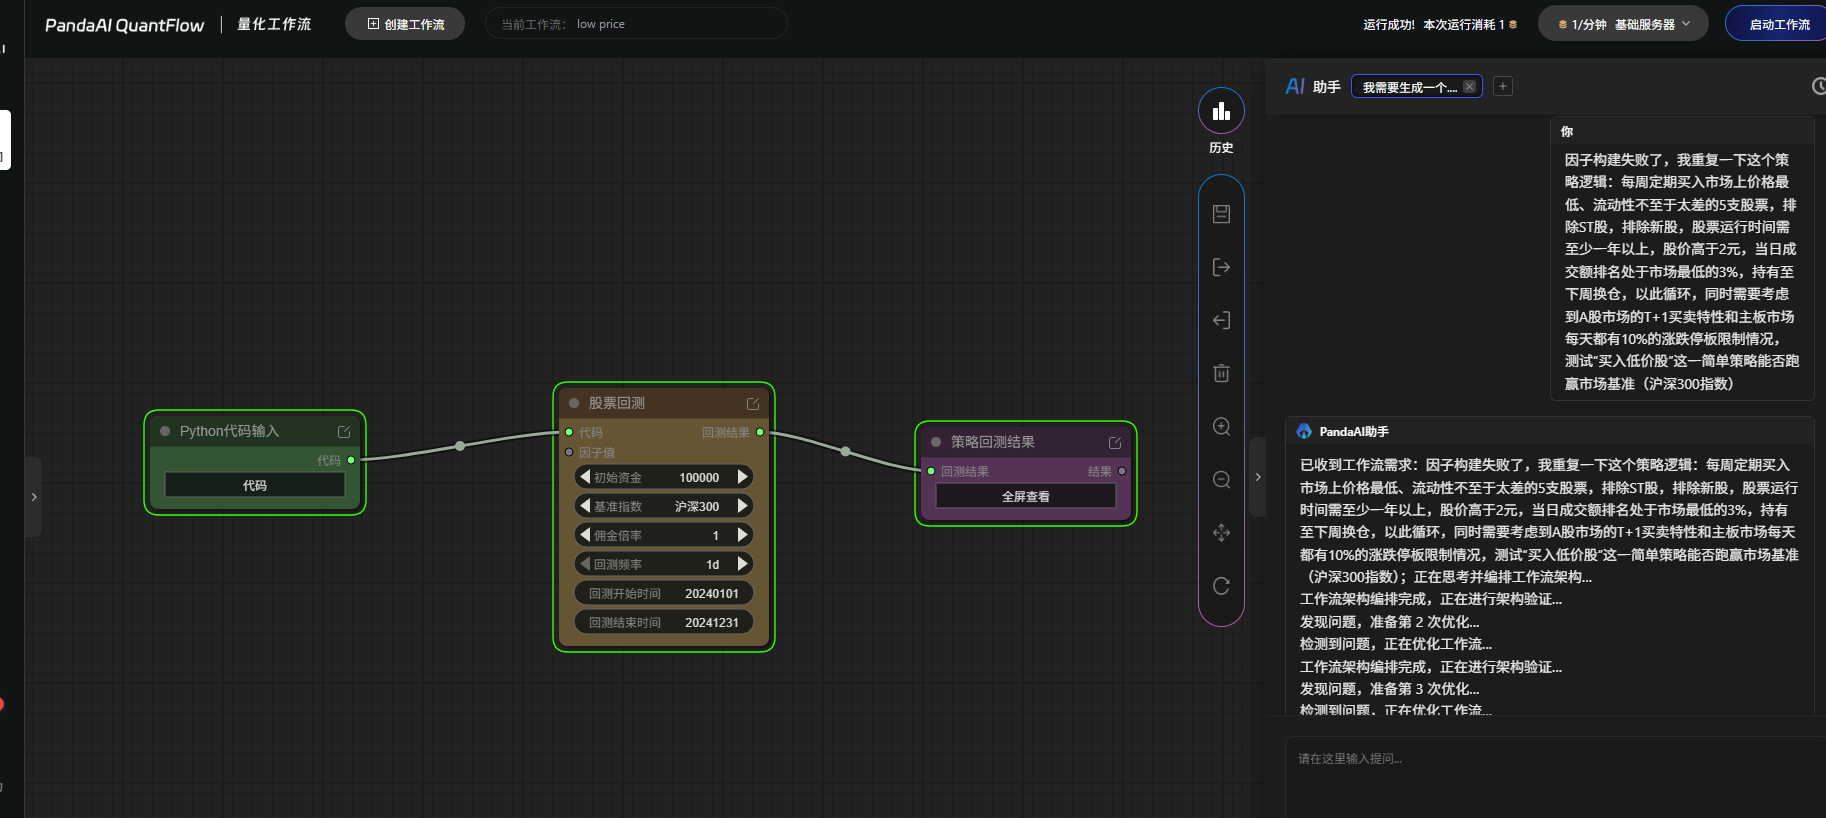
Task: Click the refresh icon in vertical toolbar
Action: pyautogui.click(x=1221, y=586)
